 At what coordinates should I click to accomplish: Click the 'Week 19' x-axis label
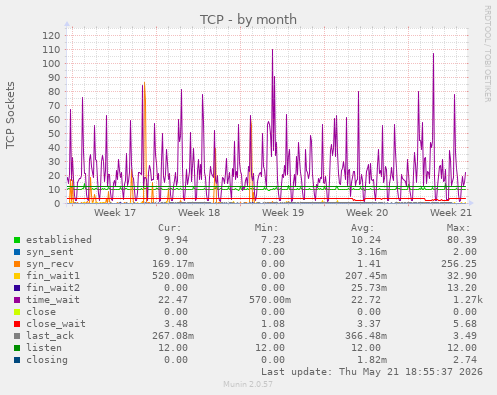pyautogui.click(x=283, y=213)
